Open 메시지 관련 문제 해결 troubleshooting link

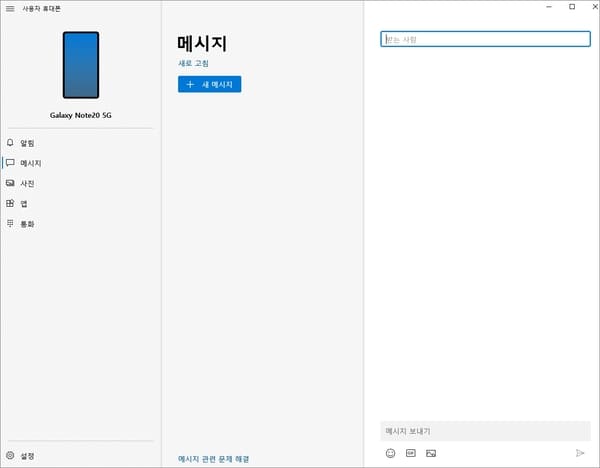214,459
